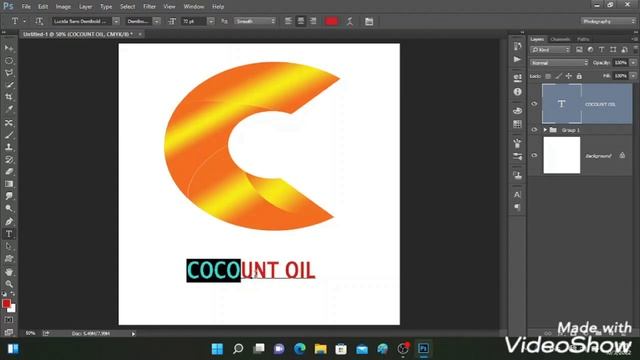Open Windows Start button on taskbar
This screenshot has width=640, height=360.
click(x=218, y=349)
